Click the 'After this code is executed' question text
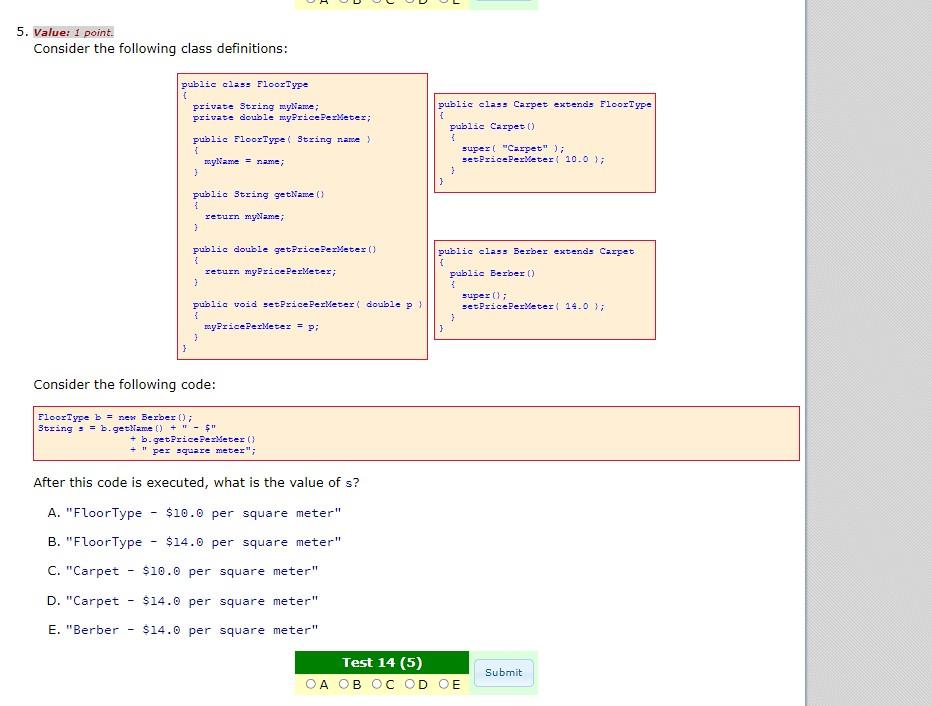Screen dimensions: 932x706 click(x=196, y=483)
